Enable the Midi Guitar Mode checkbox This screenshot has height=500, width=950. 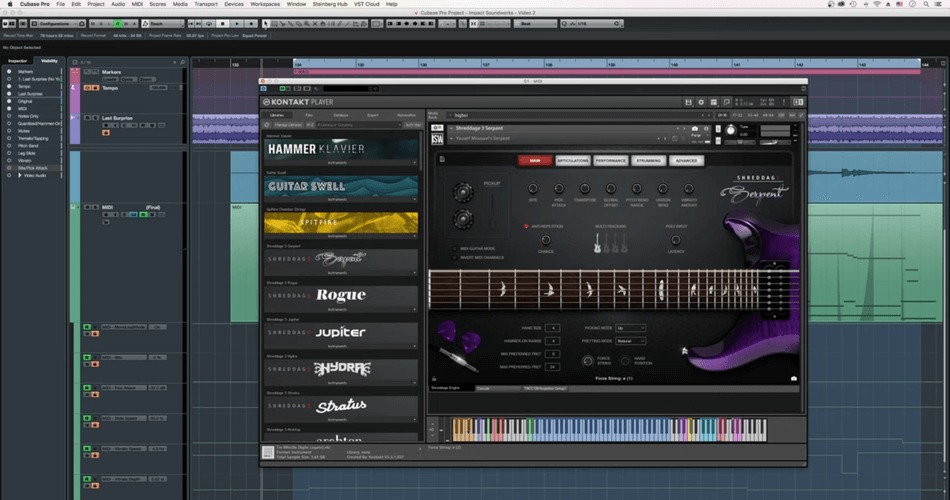tap(454, 247)
